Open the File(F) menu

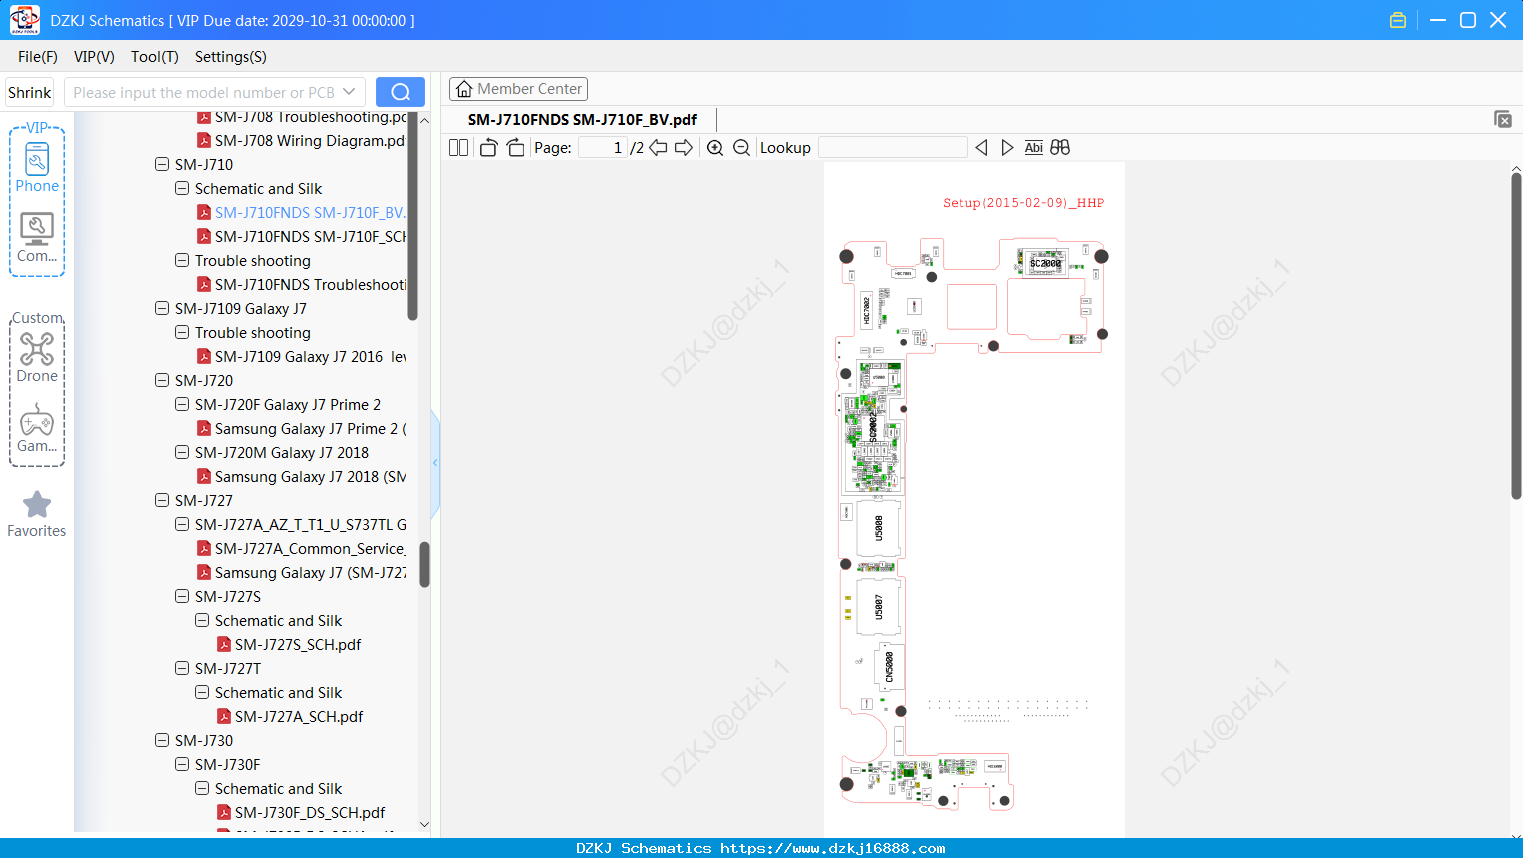click(38, 57)
